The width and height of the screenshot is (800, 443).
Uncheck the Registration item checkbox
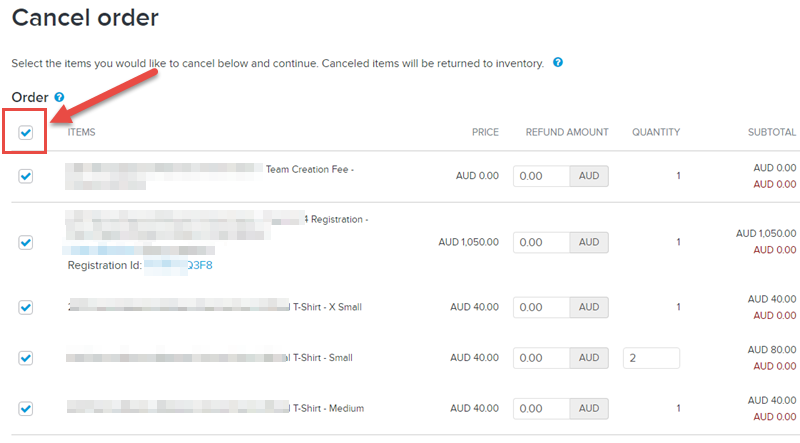26,242
